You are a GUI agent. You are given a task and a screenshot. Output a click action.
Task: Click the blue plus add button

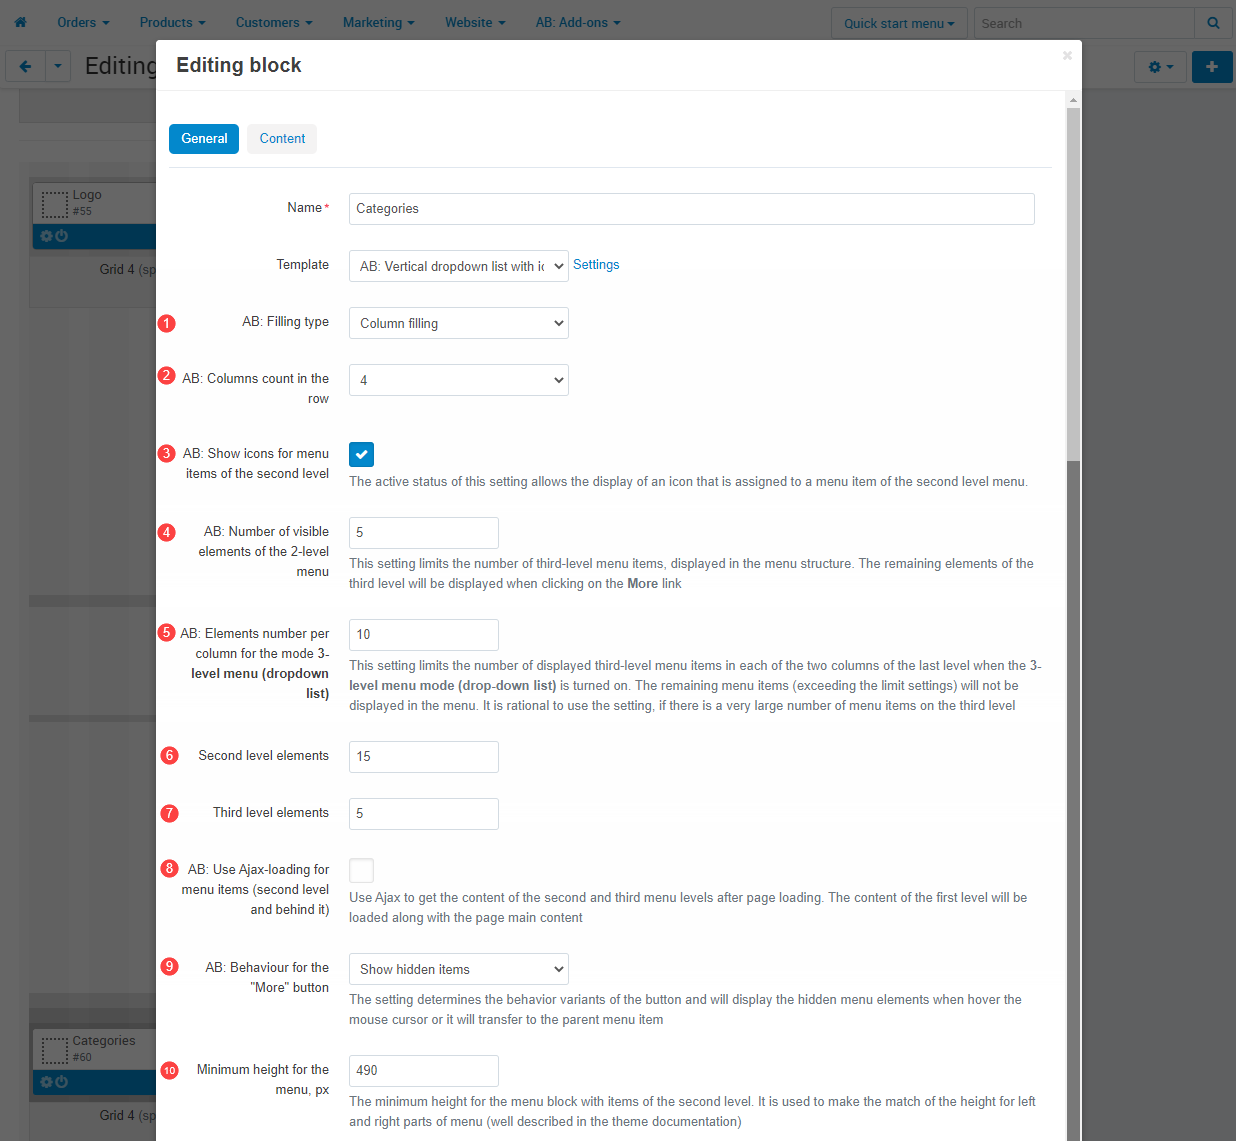click(1212, 66)
